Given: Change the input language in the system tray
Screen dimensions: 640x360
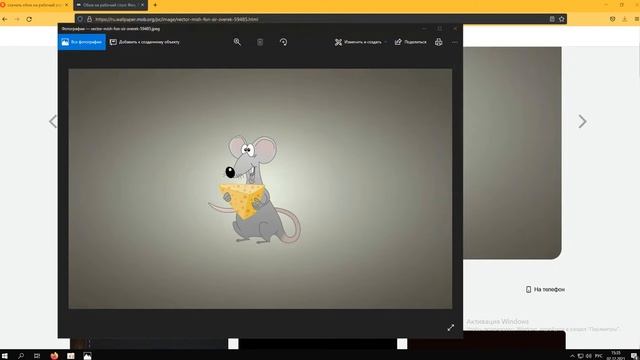Looking at the screenshot, I should (x=599, y=356).
